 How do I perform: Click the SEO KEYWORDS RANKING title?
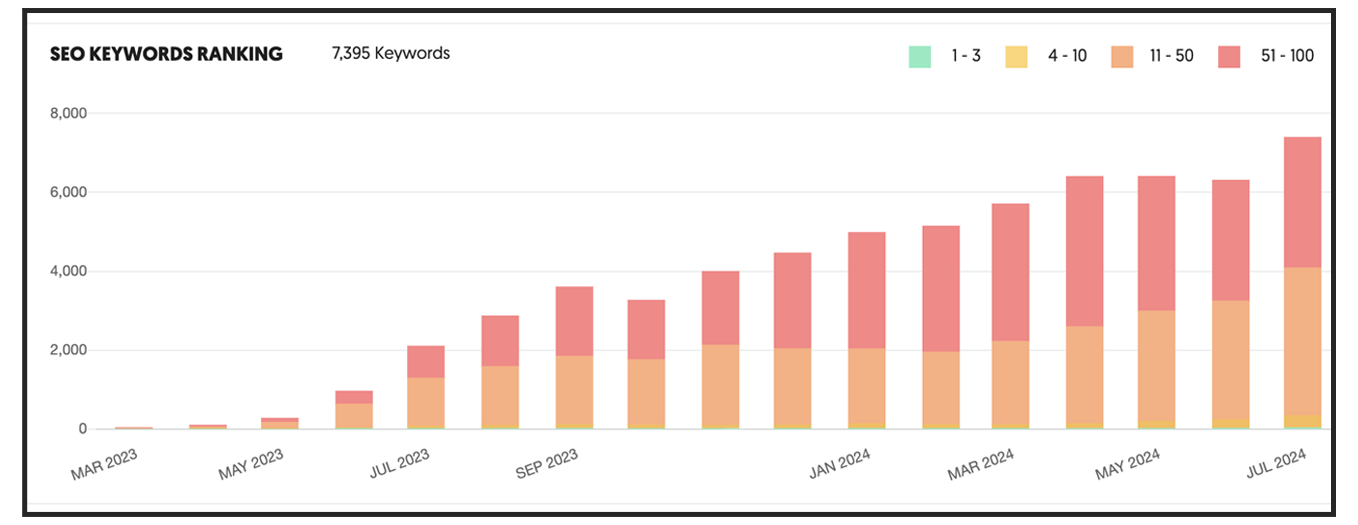166,54
